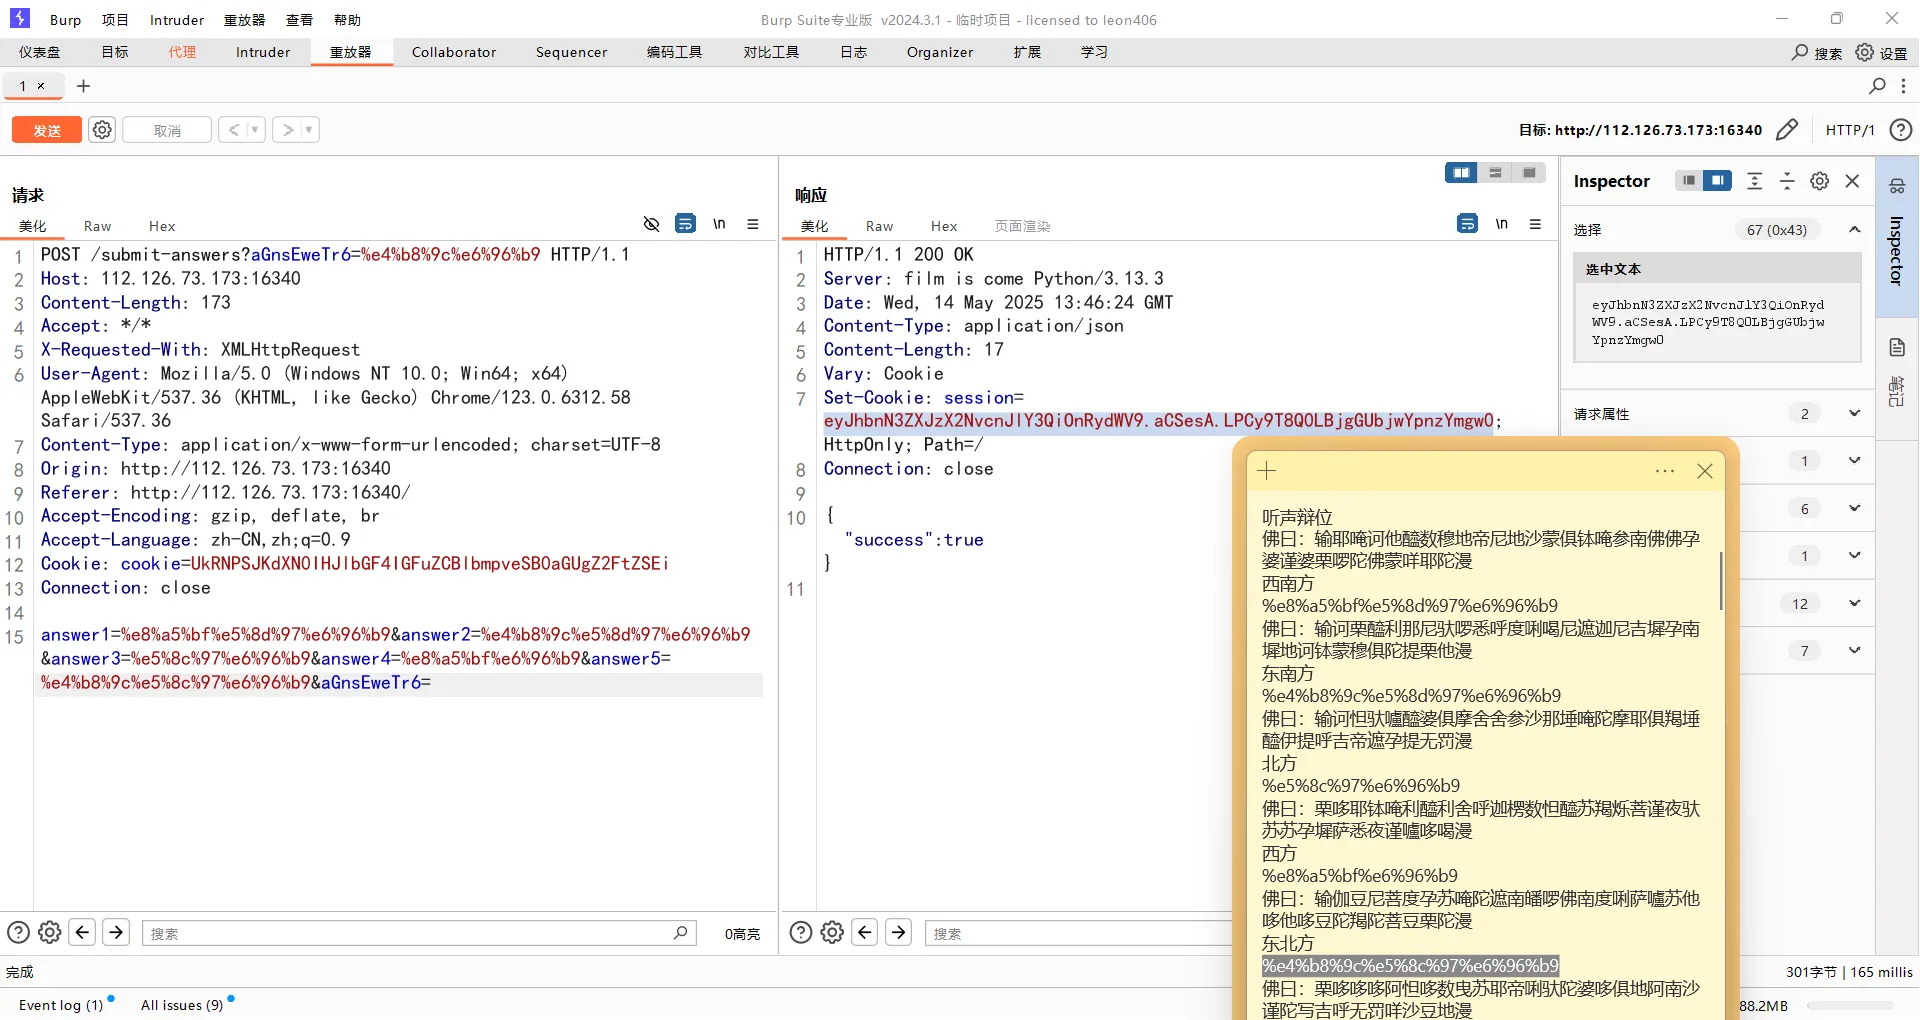This screenshot has height=1020, width=1920.
Task: Expand the Inspector section with count 6
Action: (x=1854, y=508)
